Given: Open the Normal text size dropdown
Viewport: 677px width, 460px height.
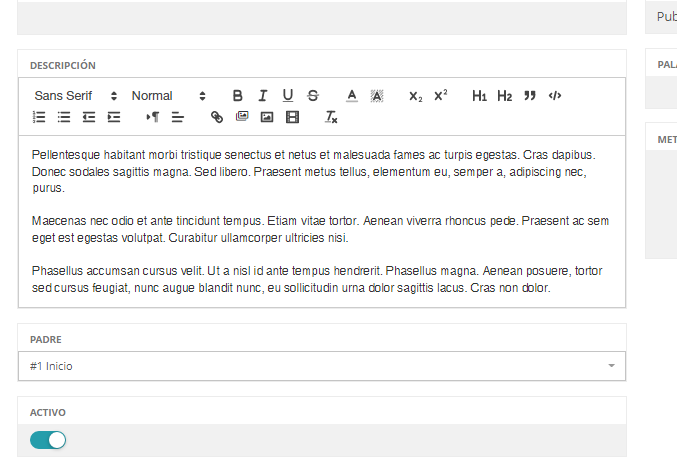Looking at the screenshot, I should [168, 96].
